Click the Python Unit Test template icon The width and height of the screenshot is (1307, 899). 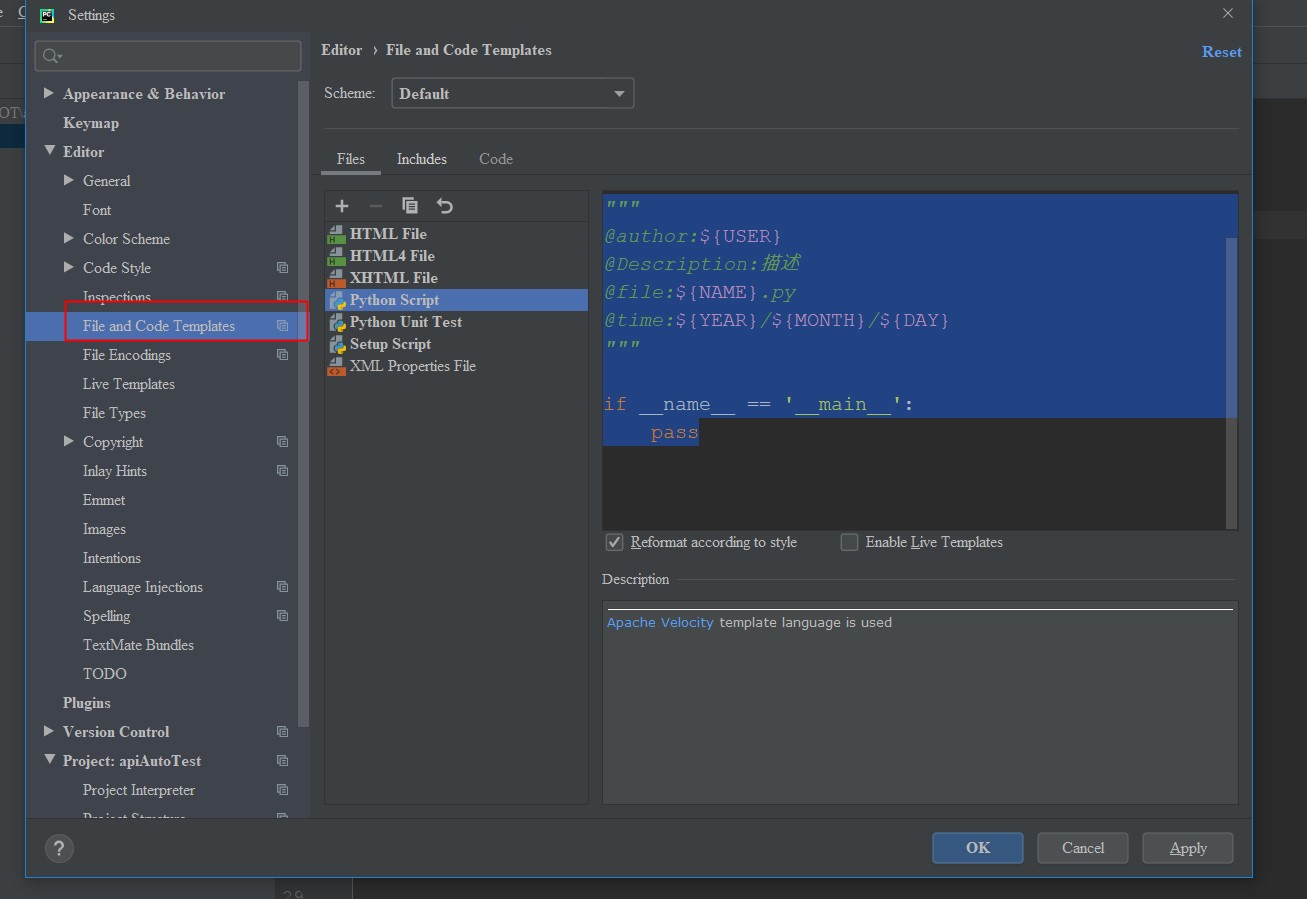336,322
